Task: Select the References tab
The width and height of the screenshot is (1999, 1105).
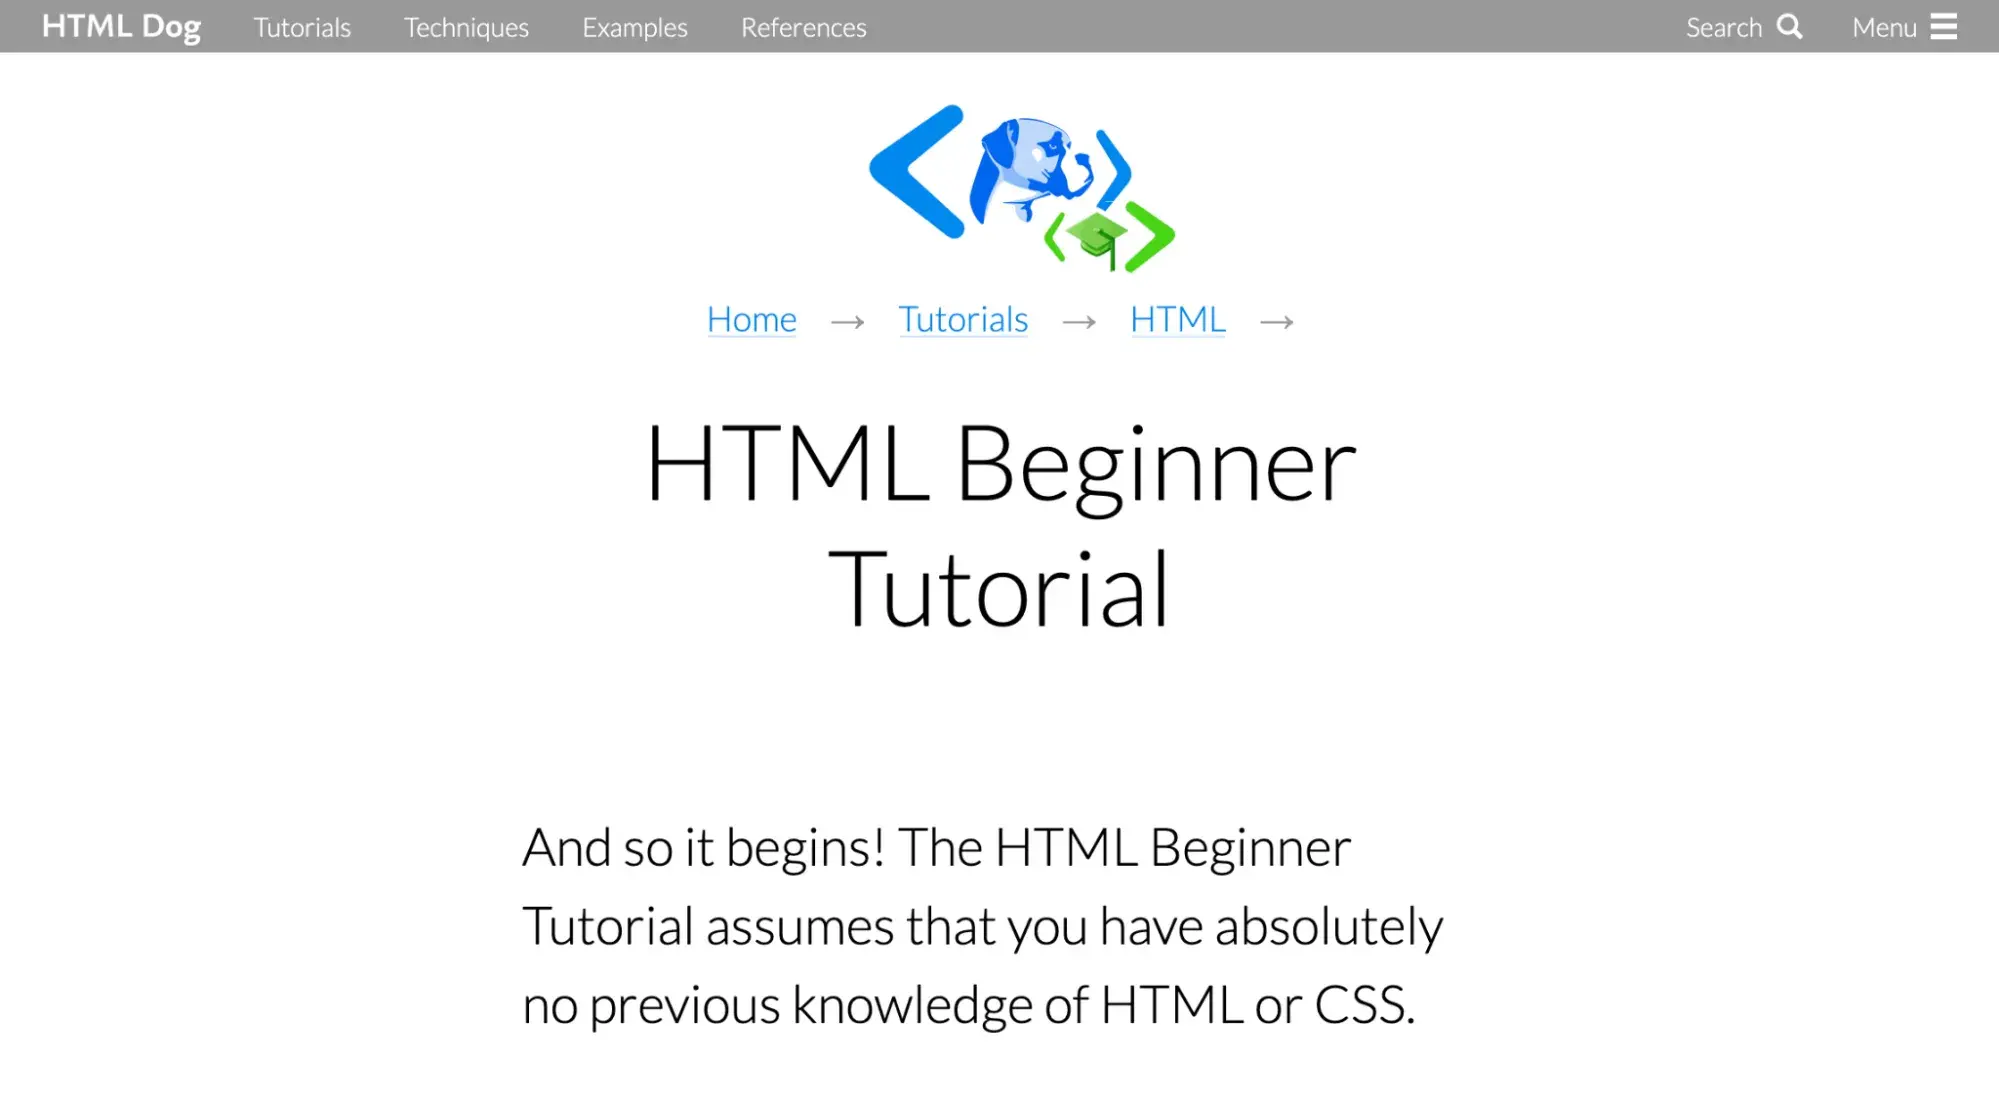Action: [803, 26]
